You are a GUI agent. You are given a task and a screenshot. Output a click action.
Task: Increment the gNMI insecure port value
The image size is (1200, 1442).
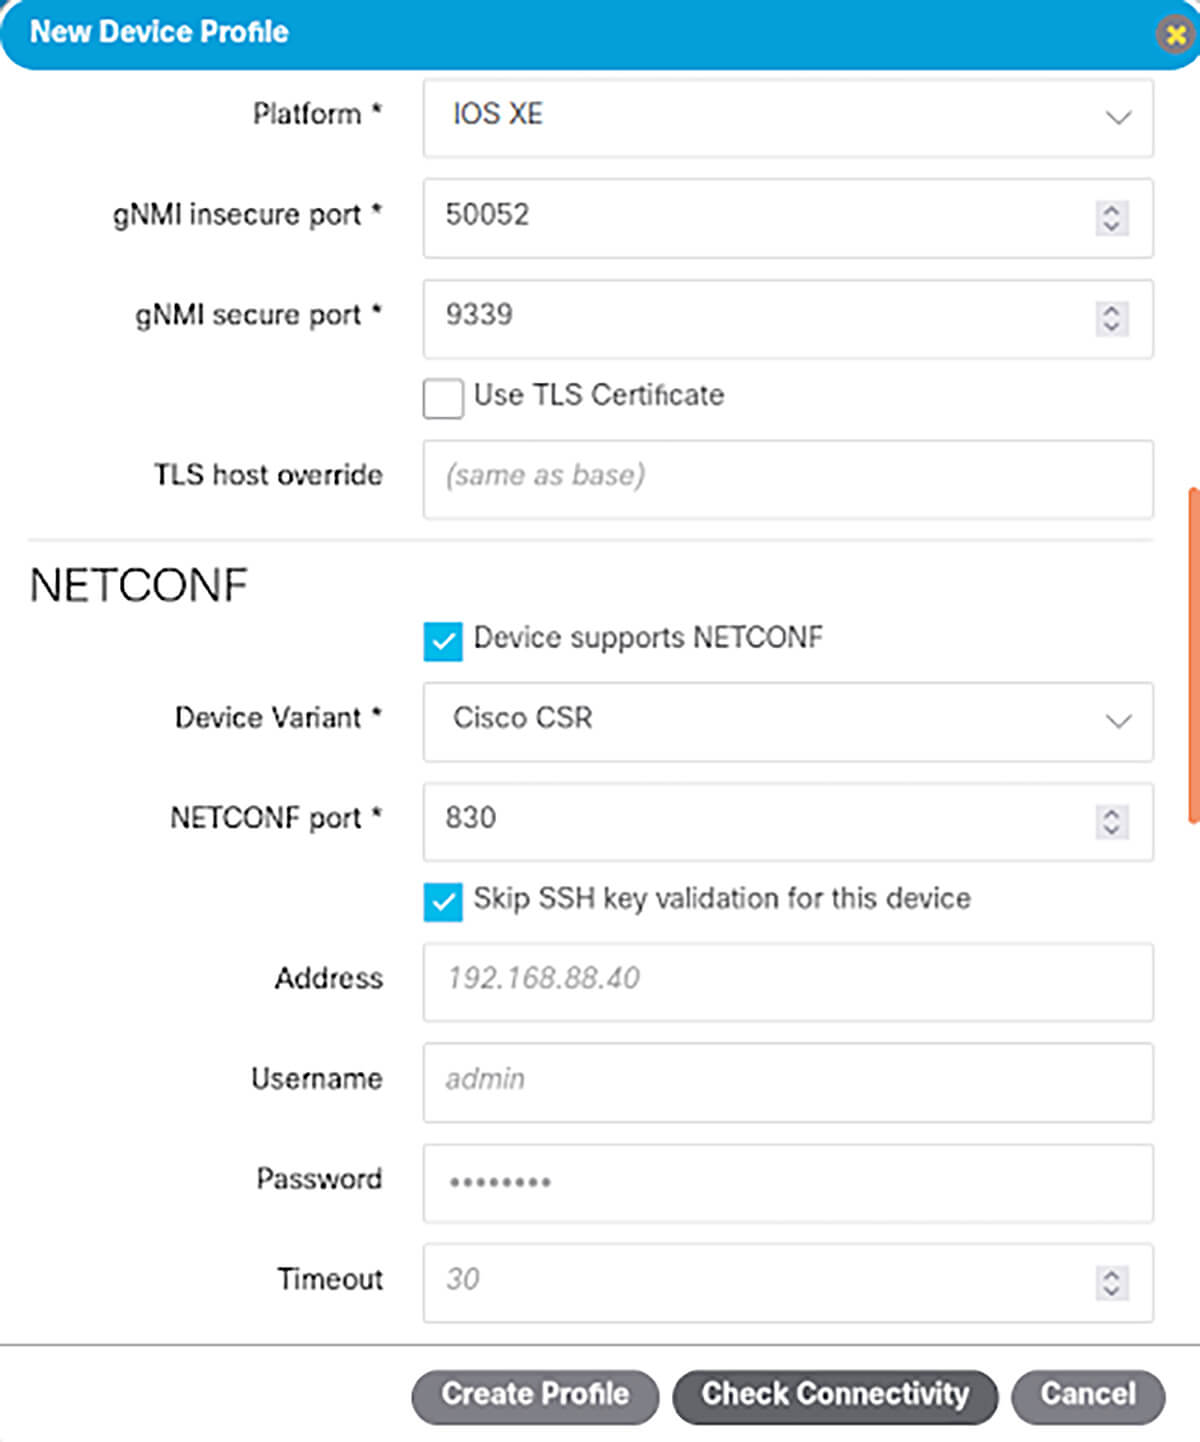[1110, 210]
